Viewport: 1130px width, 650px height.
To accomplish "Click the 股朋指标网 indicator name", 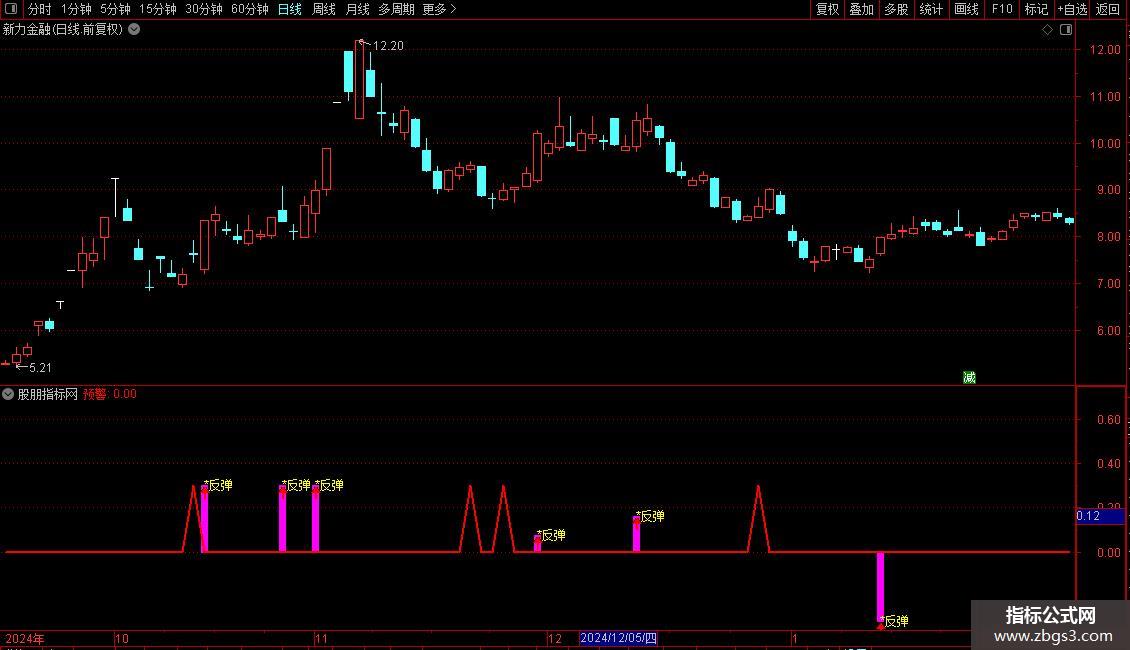I will coord(48,394).
